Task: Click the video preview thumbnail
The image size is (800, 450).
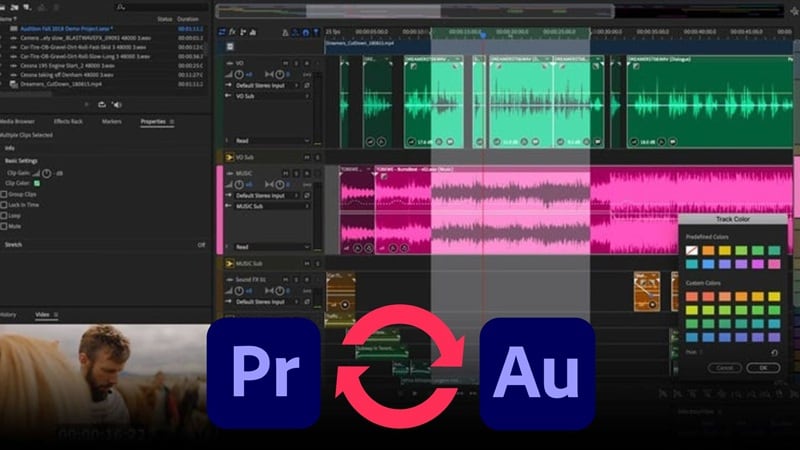Action: tap(105, 382)
